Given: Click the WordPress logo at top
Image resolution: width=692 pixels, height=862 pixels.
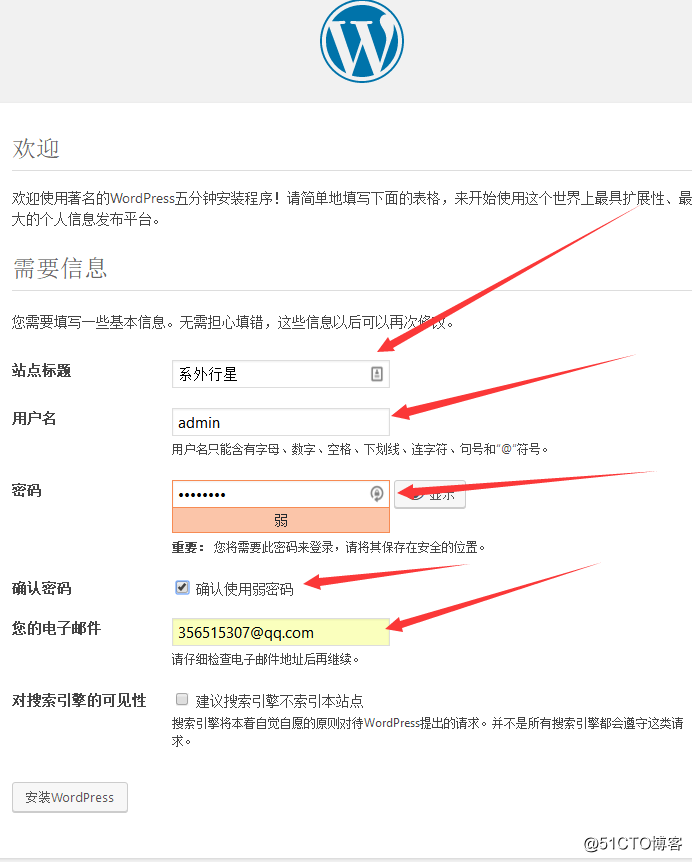Looking at the screenshot, I should pyautogui.click(x=362, y=41).
